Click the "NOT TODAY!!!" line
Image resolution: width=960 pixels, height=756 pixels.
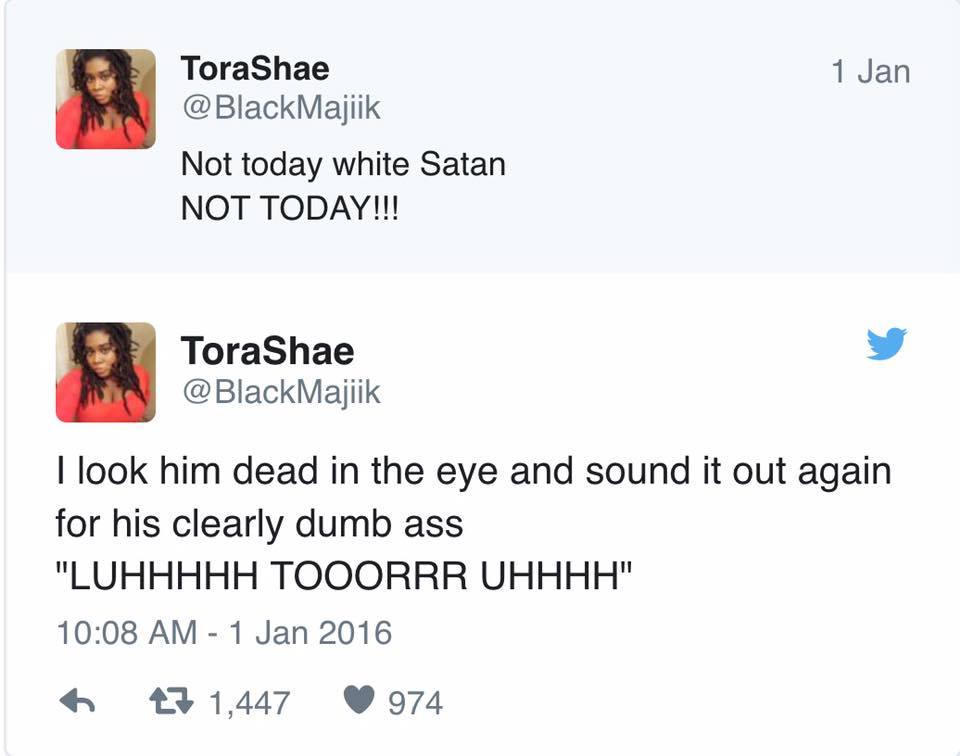click(288, 209)
